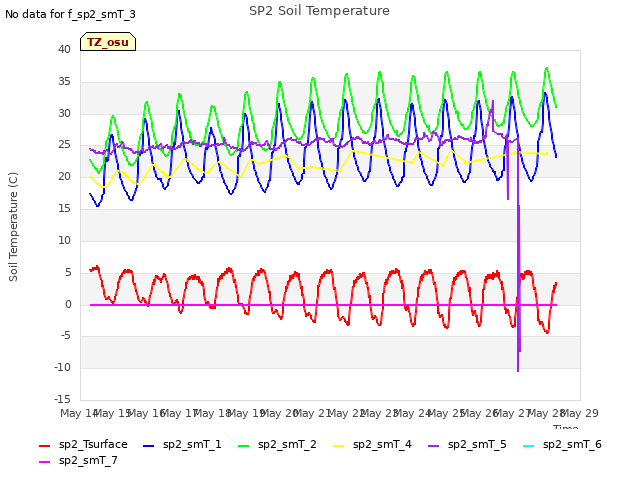
Task: Toggle sp2_smT_2 series in legend
Action: click(x=277, y=444)
